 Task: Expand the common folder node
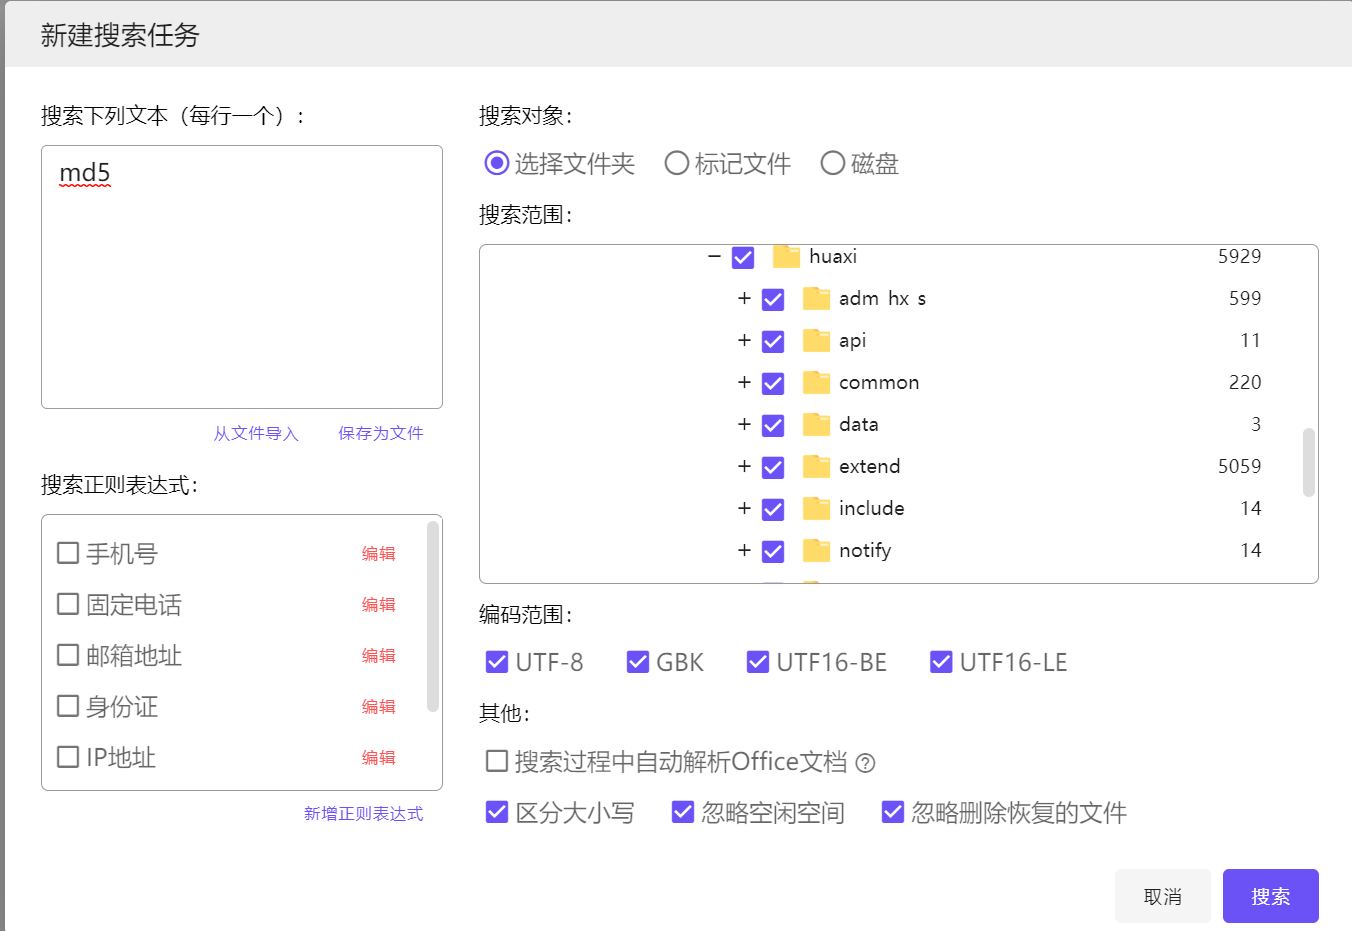pos(744,383)
